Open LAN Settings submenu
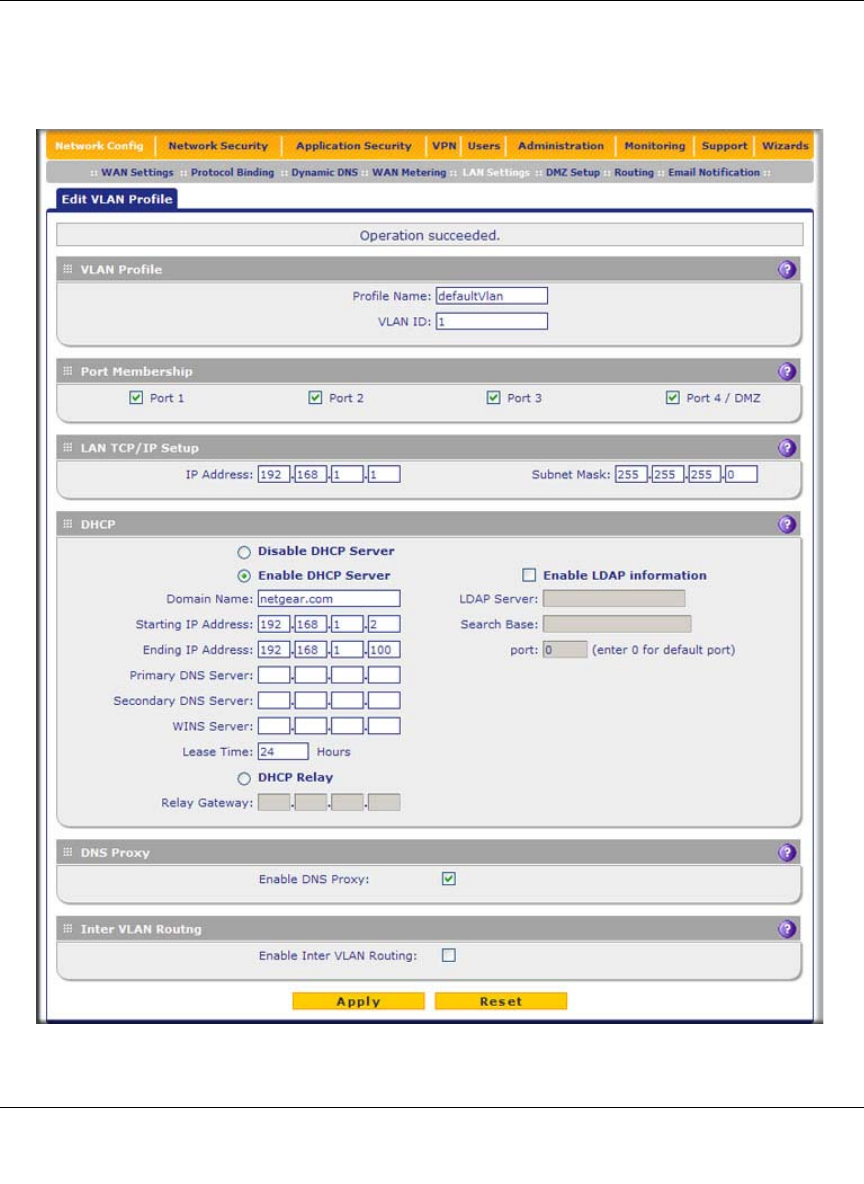864x1184 pixels. (496, 172)
